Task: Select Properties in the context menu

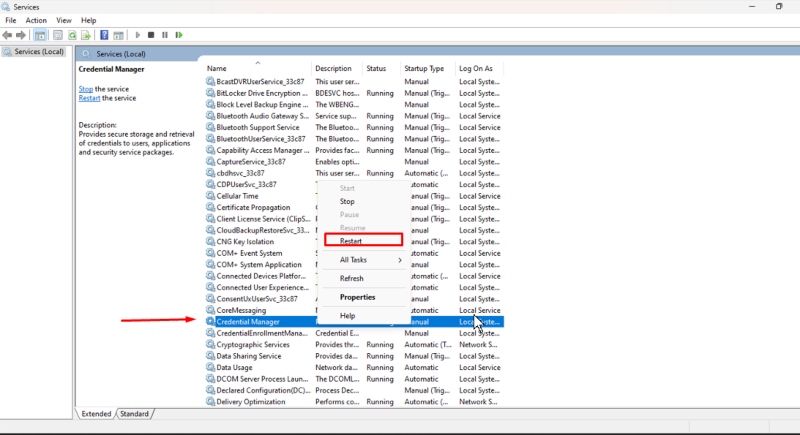Action: pos(357,297)
